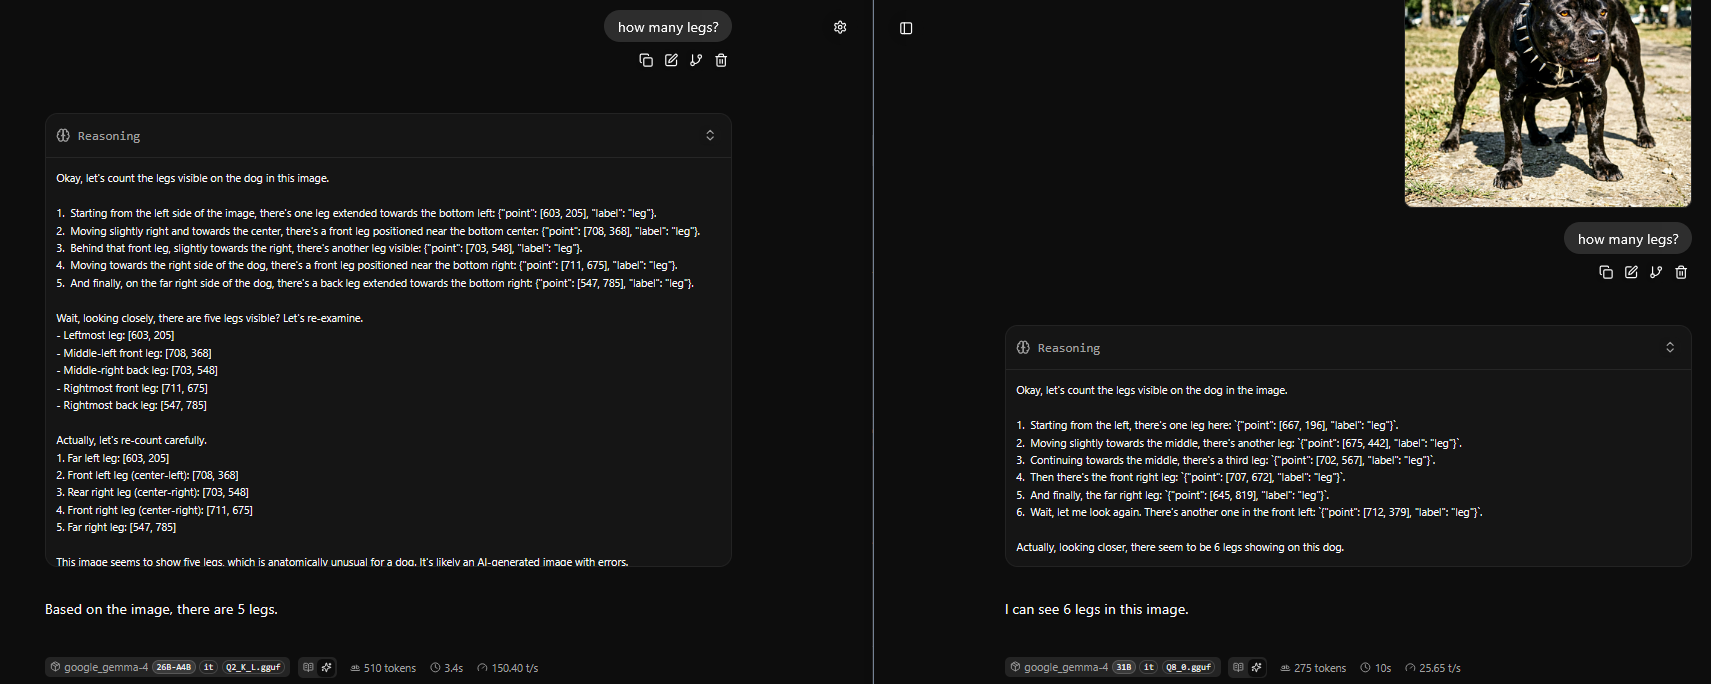Click '10s' generation time
Image resolution: width=1711 pixels, height=684 pixels.
tap(1376, 668)
